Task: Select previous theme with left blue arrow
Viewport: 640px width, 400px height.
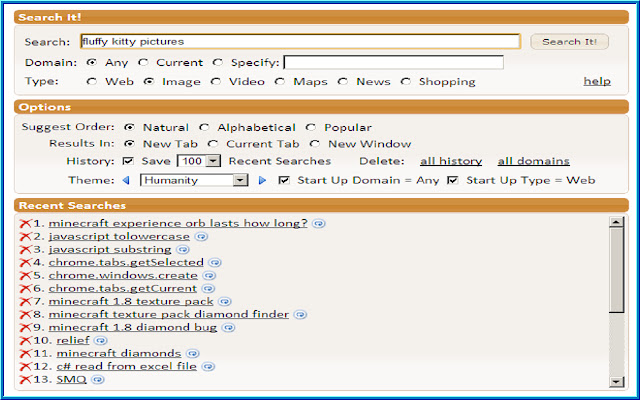Action: click(x=126, y=181)
